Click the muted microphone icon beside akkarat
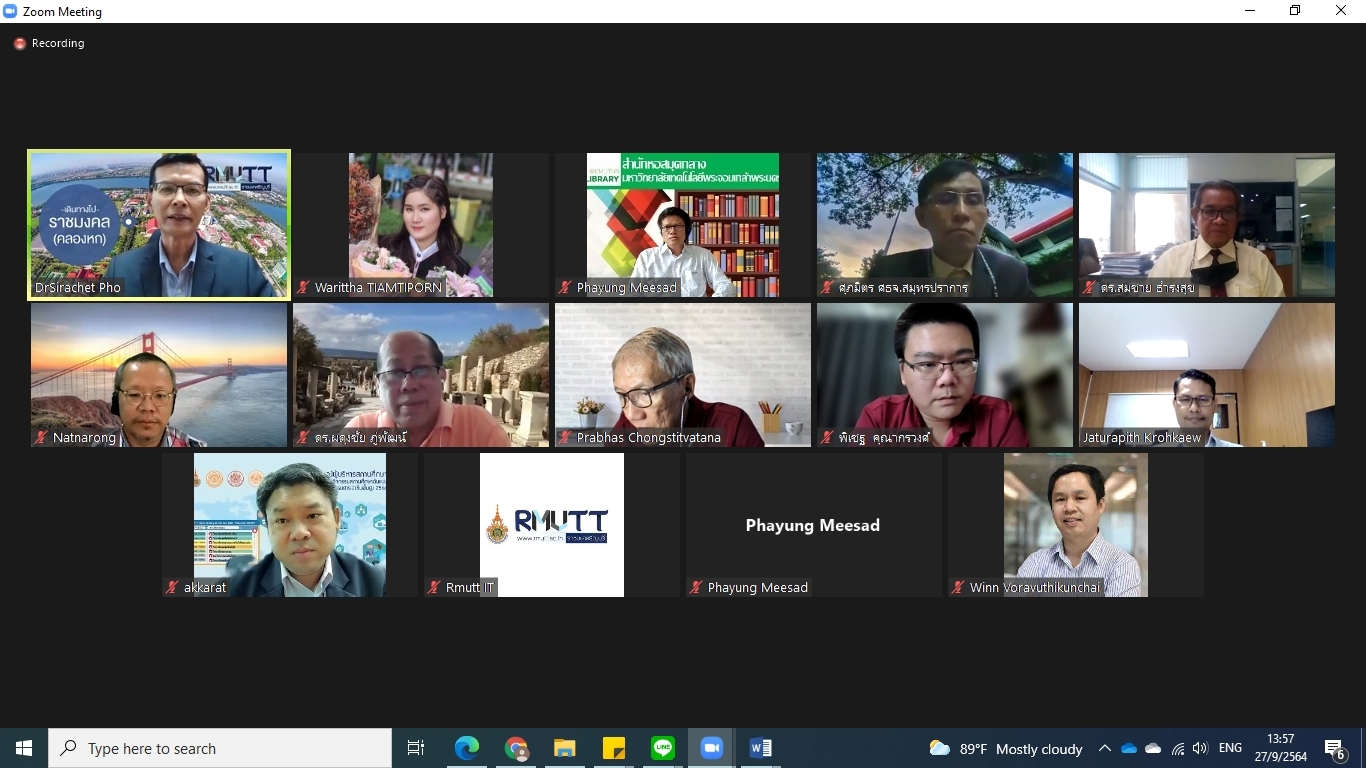 click(172, 588)
